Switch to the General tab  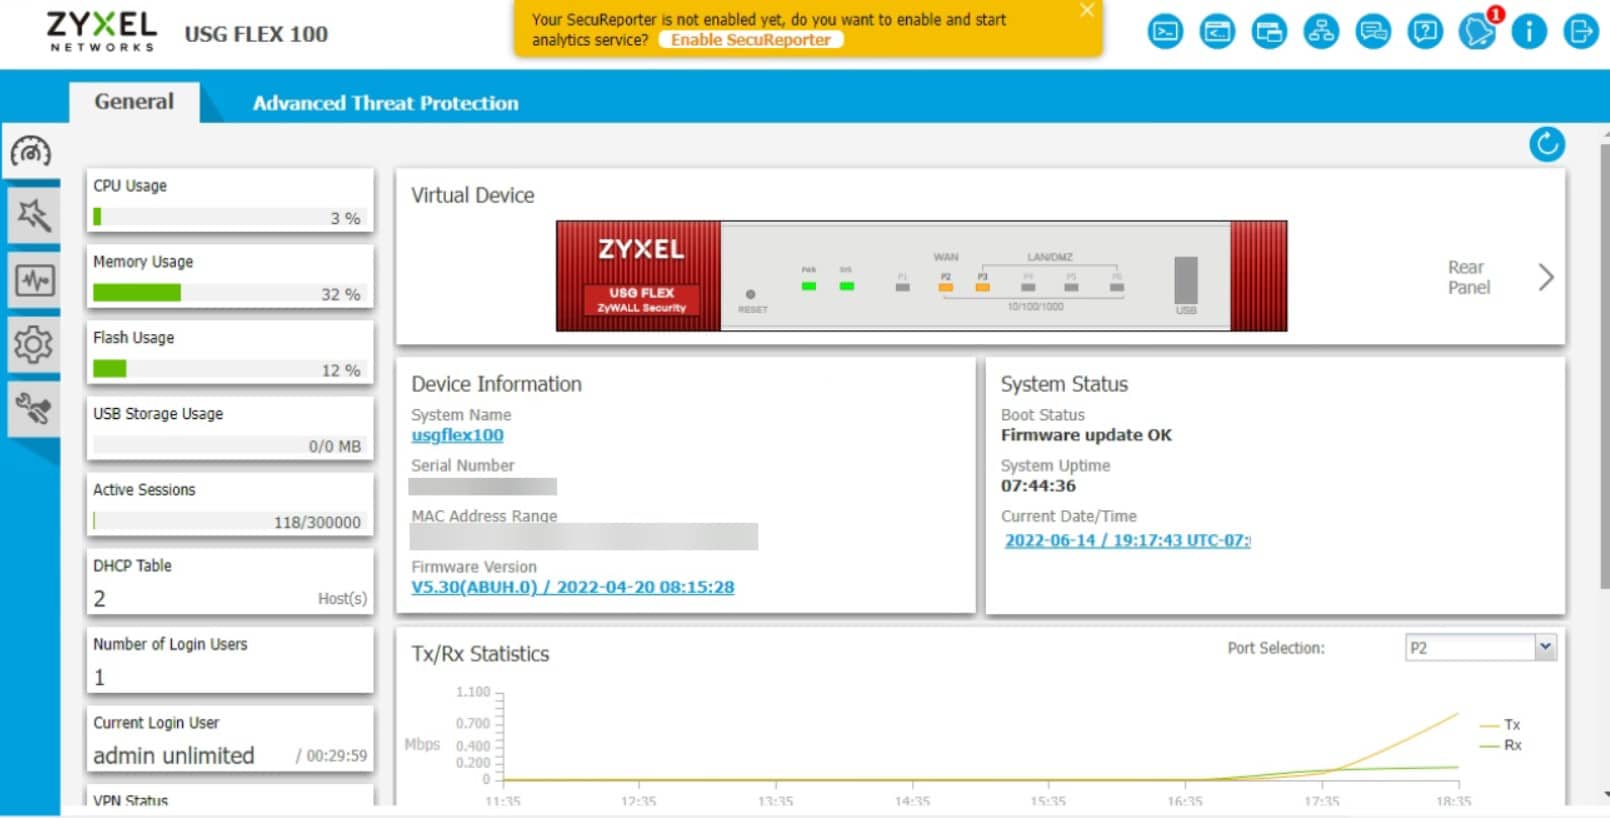134,101
